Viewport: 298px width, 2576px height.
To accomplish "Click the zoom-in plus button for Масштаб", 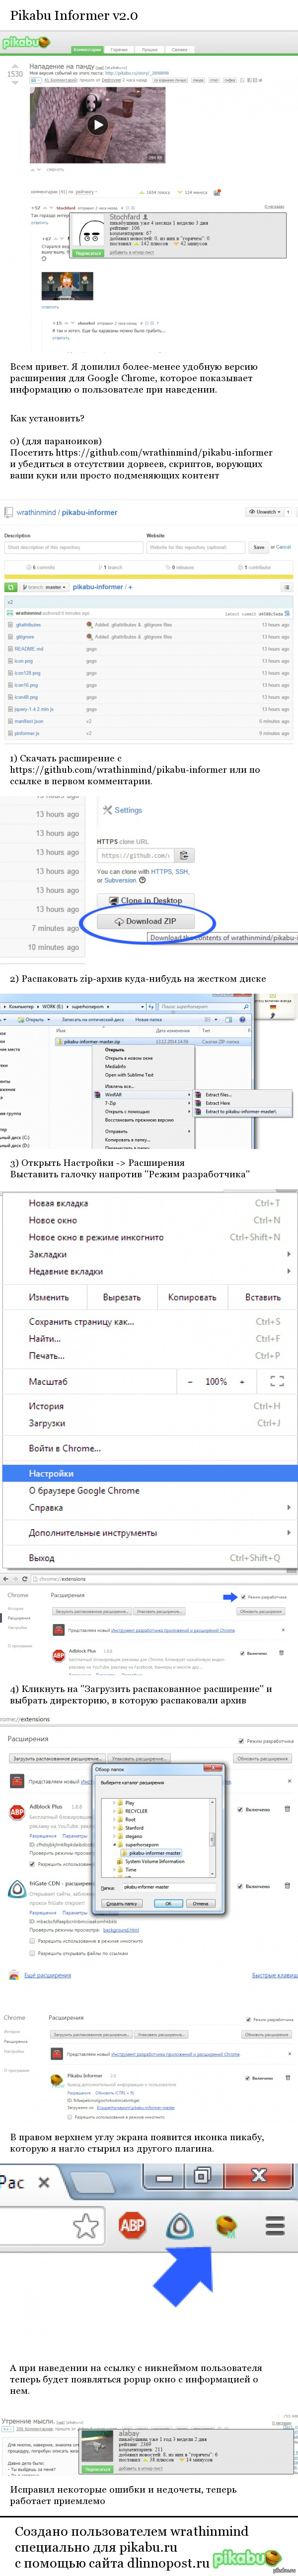I will coord(241,1381).
